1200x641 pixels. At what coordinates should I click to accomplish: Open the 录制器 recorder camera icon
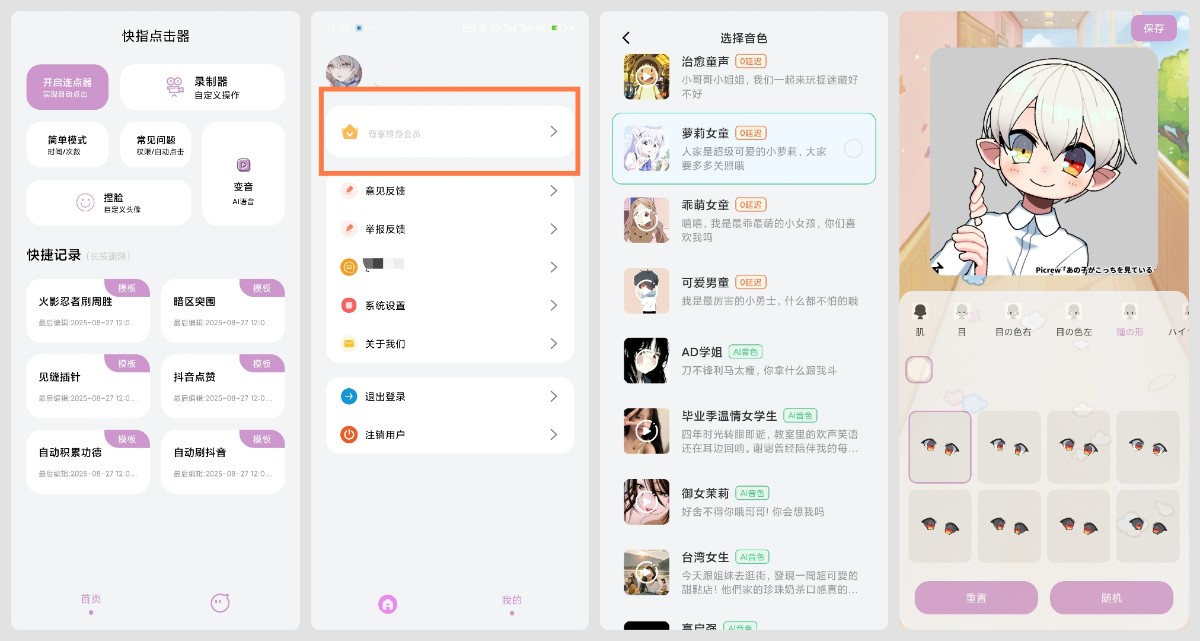[x=175, y=87]
